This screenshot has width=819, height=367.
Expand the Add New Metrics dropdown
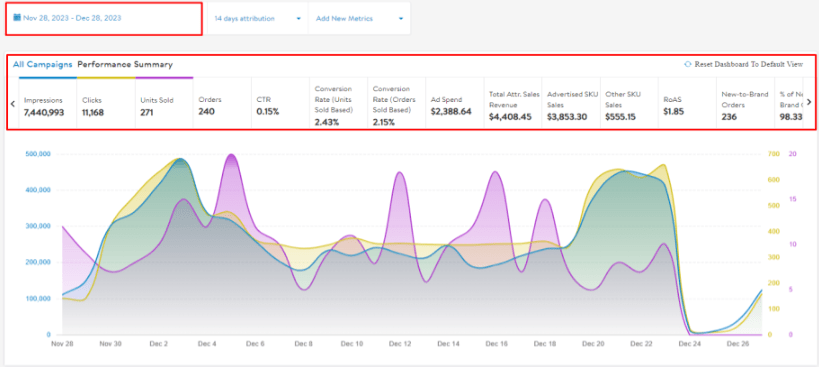(x=359, y=18)
